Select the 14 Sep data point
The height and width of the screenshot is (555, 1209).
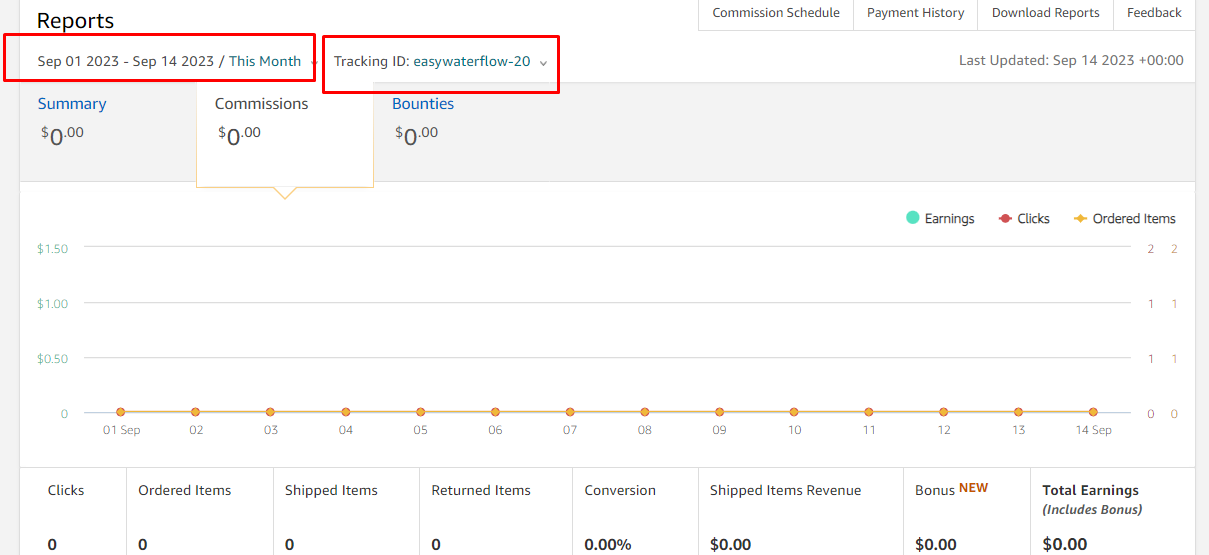1093,412
